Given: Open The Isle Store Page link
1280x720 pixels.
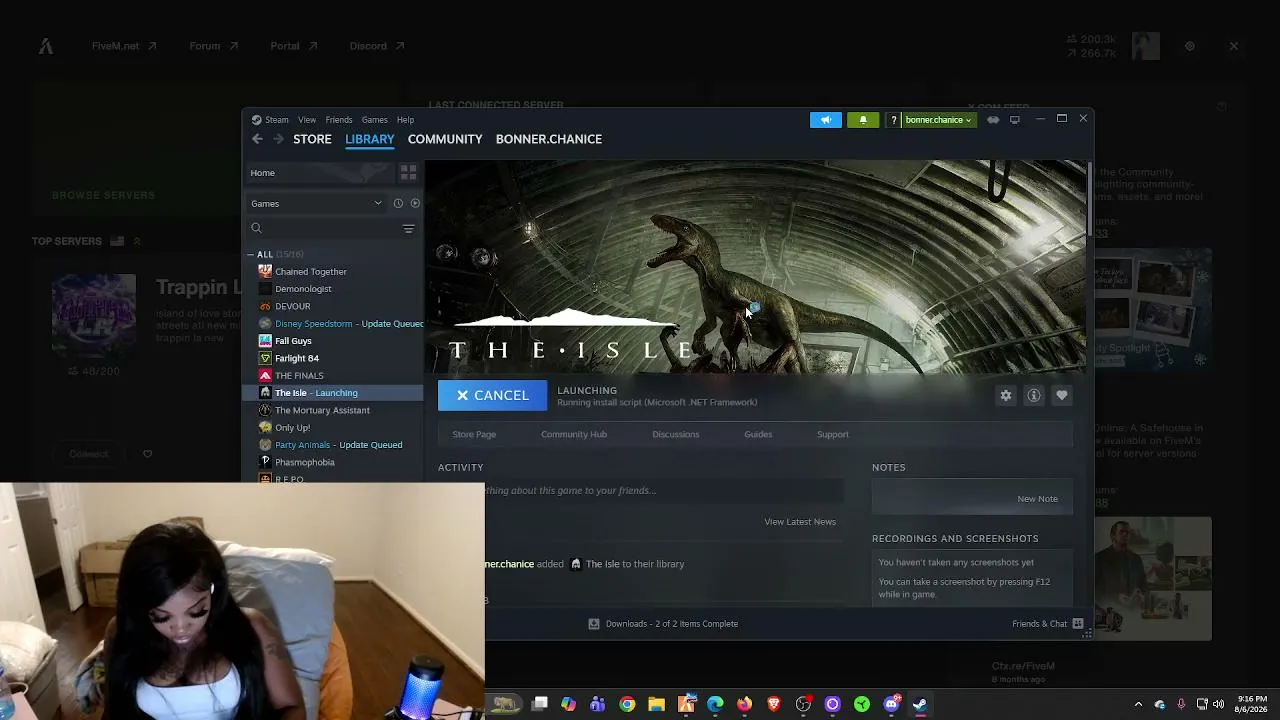Looking at the screenshot, I should point(474,434).
